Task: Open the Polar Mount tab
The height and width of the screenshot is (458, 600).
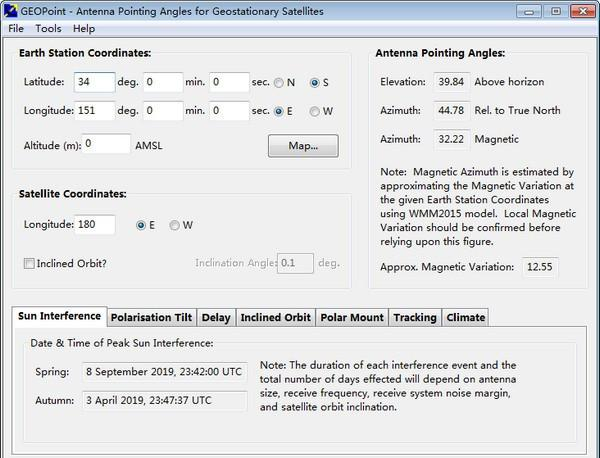Action: 351,318
